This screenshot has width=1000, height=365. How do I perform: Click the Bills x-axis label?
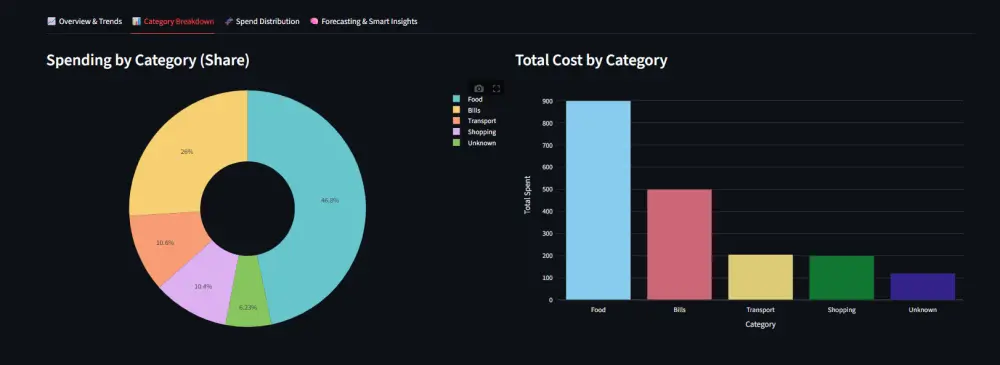[679, 310]
